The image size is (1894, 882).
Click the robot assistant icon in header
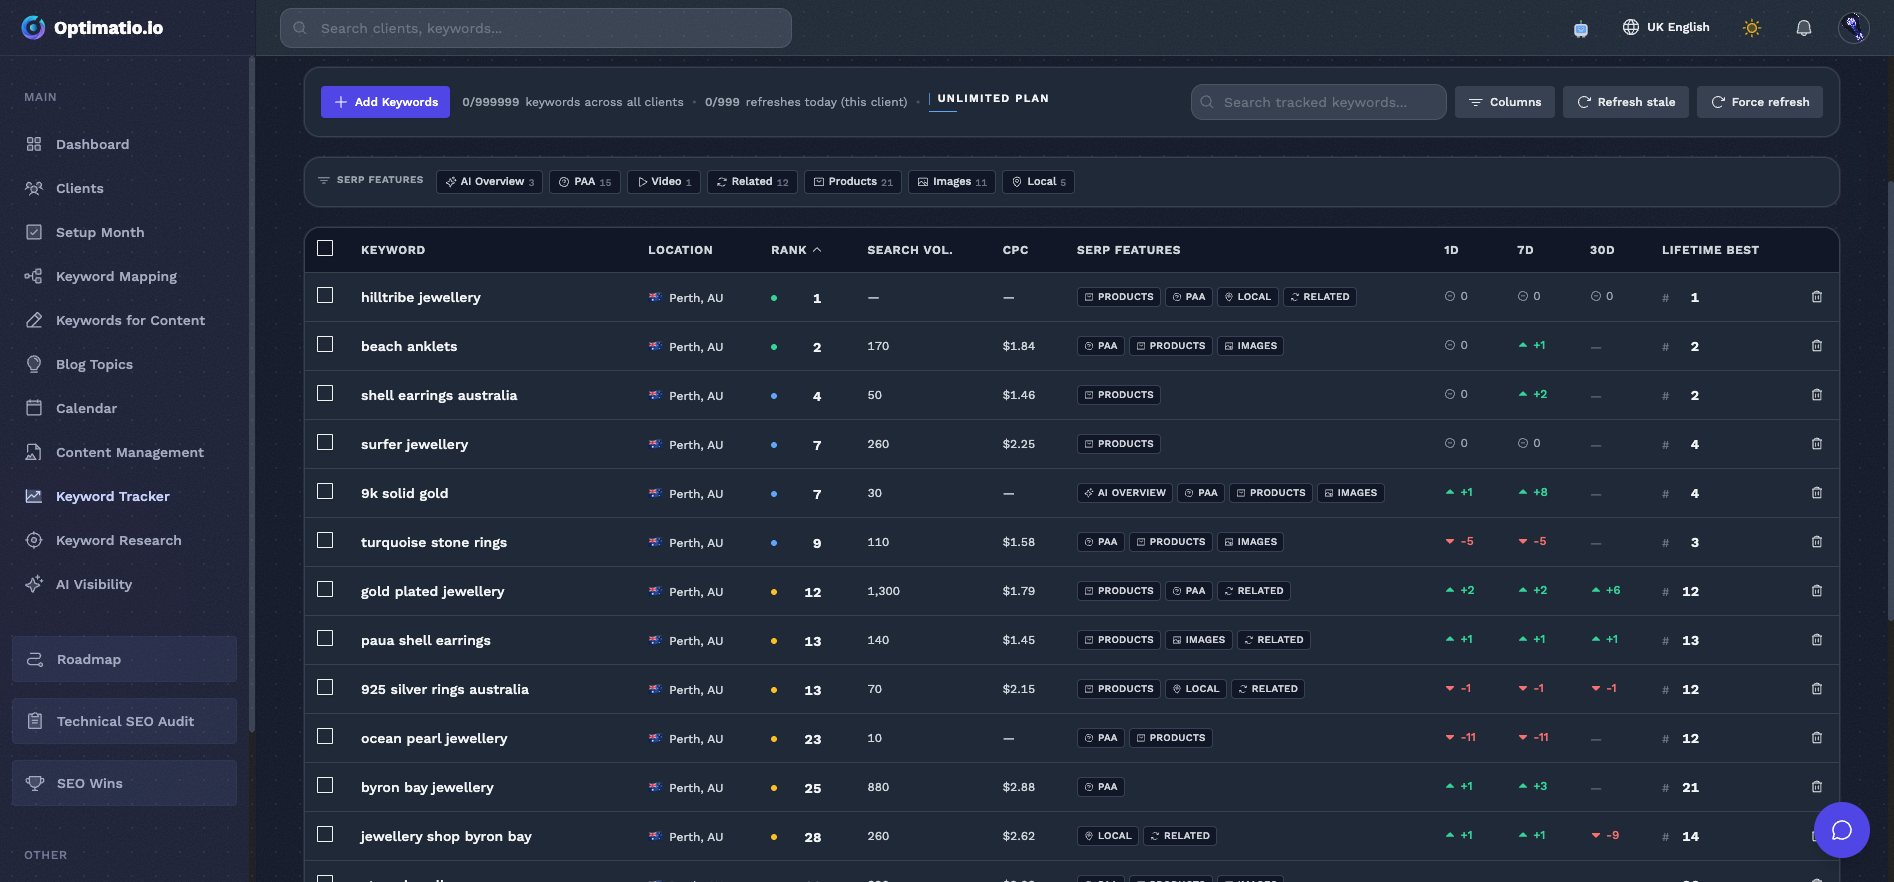(1580, 29)
